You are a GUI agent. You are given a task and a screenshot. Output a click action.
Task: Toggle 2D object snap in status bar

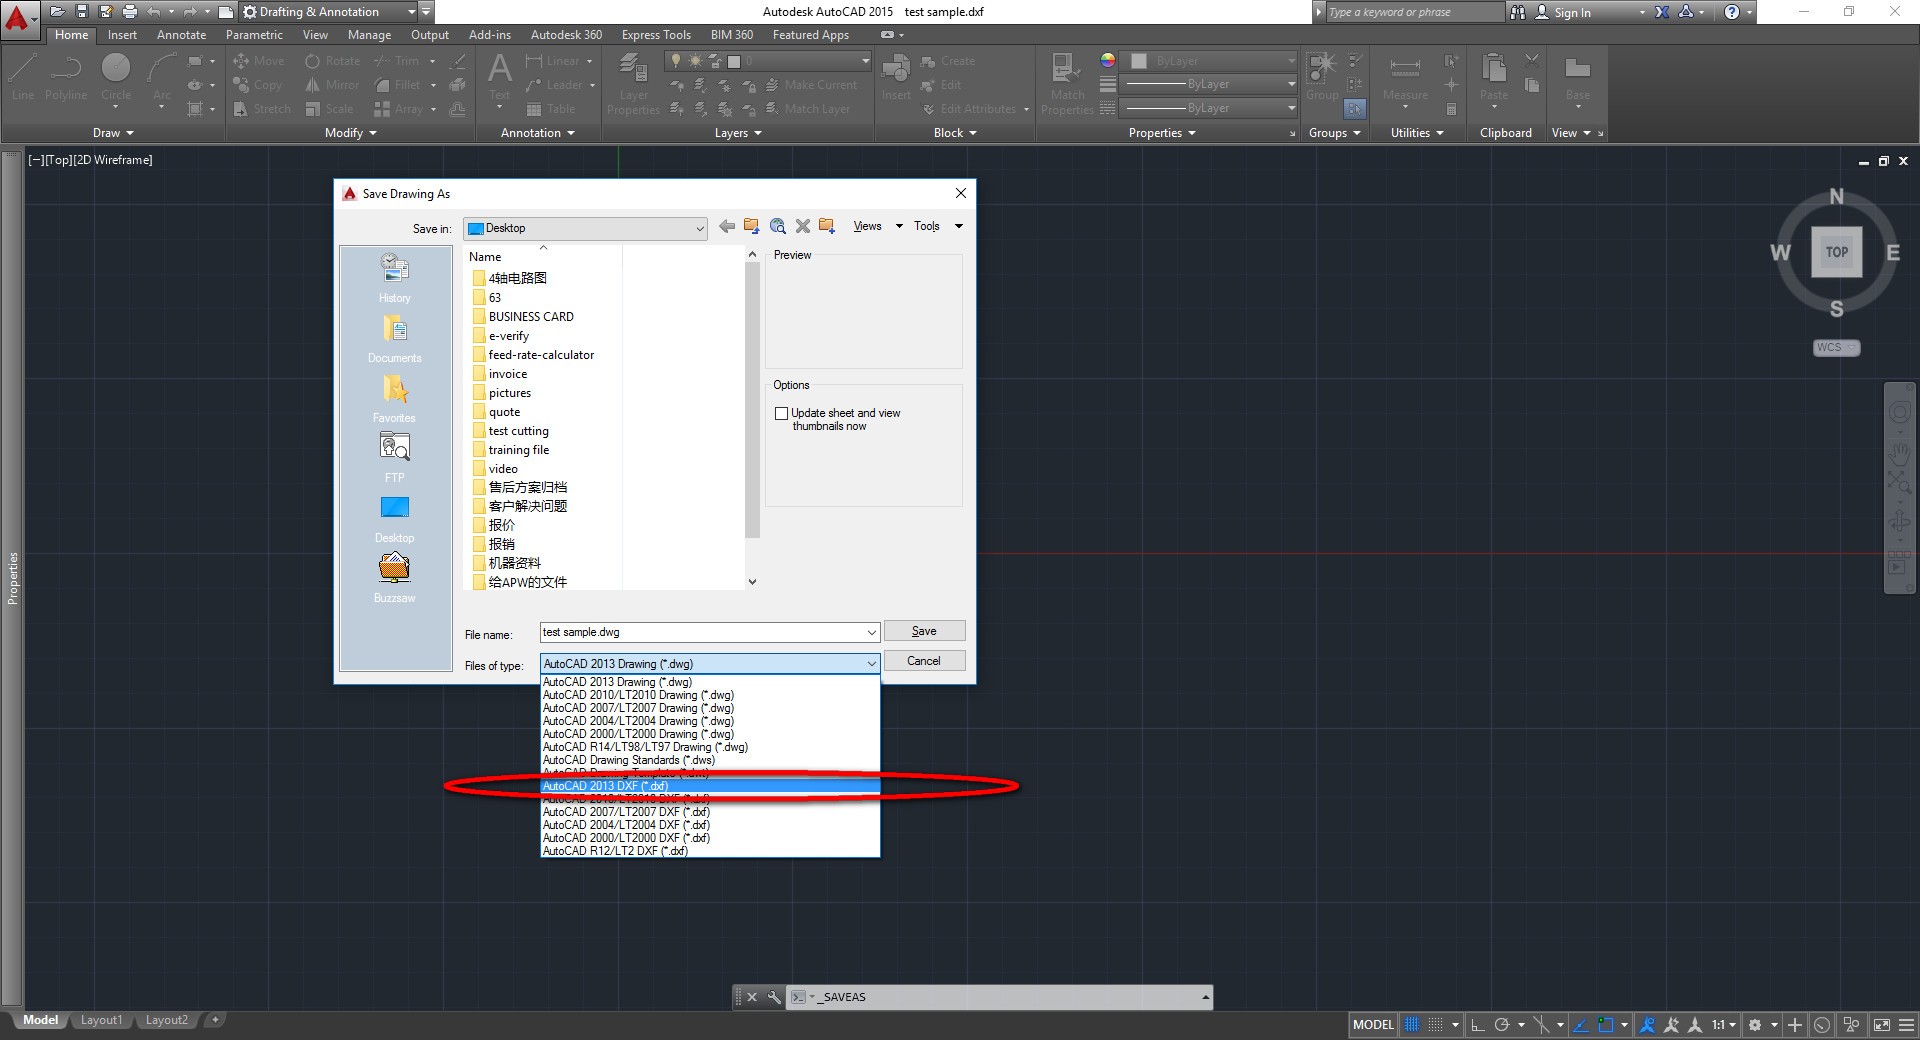pos(1606,1025)
